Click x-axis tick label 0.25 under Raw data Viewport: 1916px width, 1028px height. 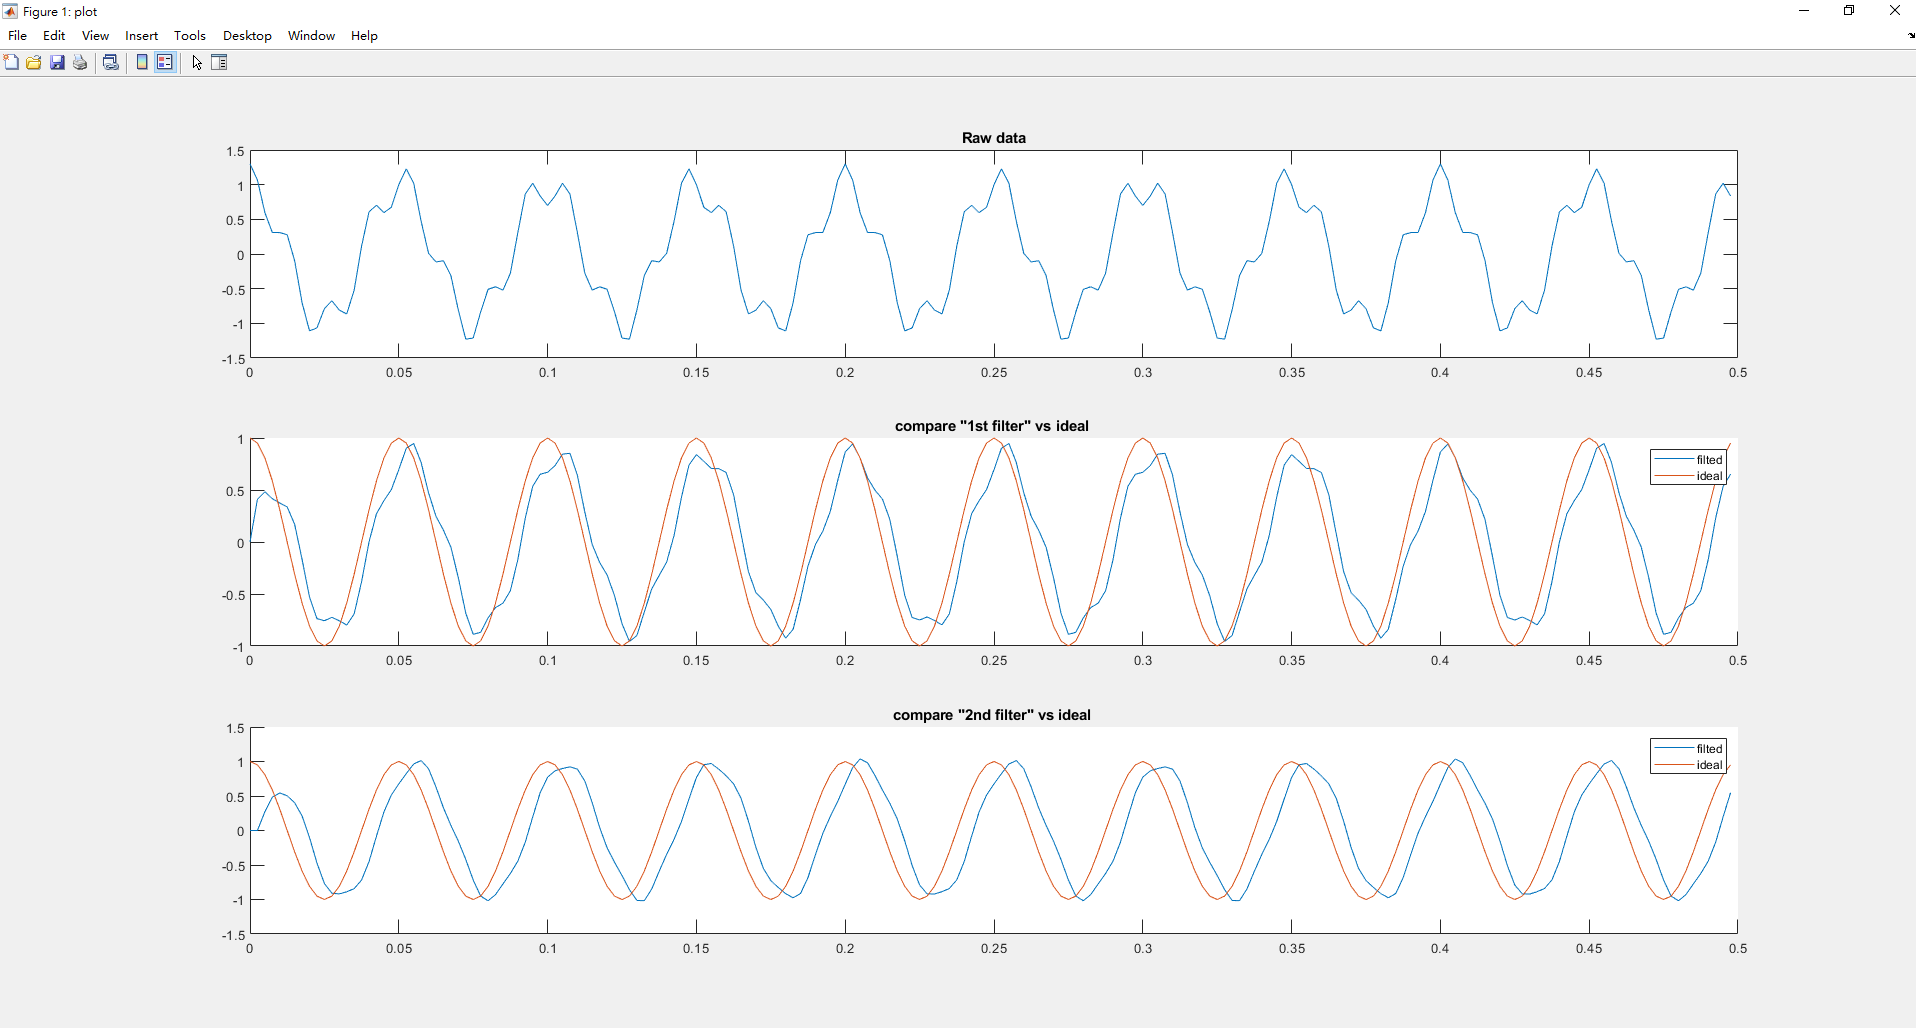tap(994, 372)
